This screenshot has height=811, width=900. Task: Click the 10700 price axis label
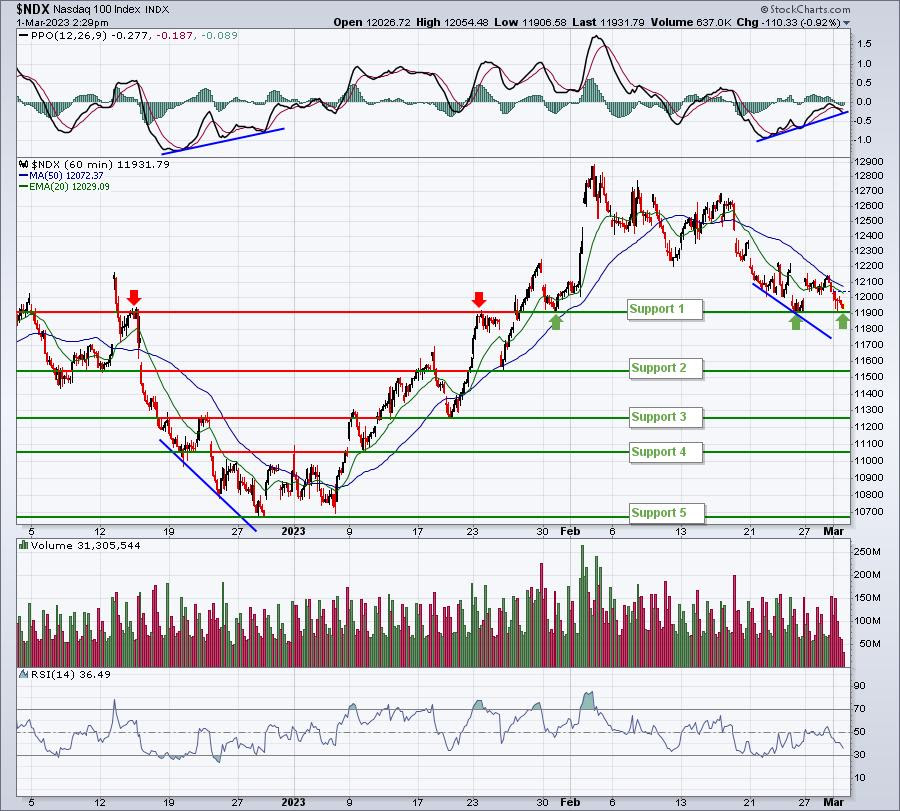(x=867, y=511)
